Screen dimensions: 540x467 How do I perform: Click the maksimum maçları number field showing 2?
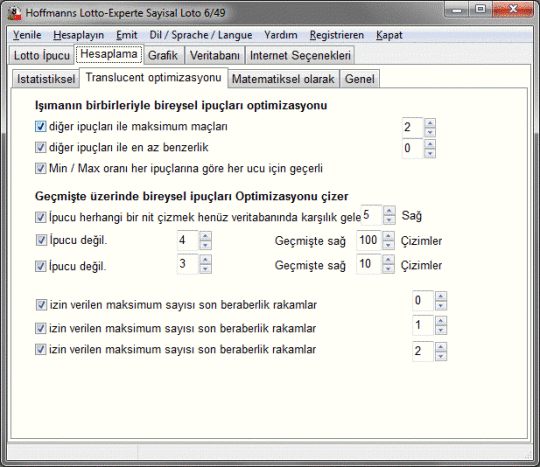point(413,127)
